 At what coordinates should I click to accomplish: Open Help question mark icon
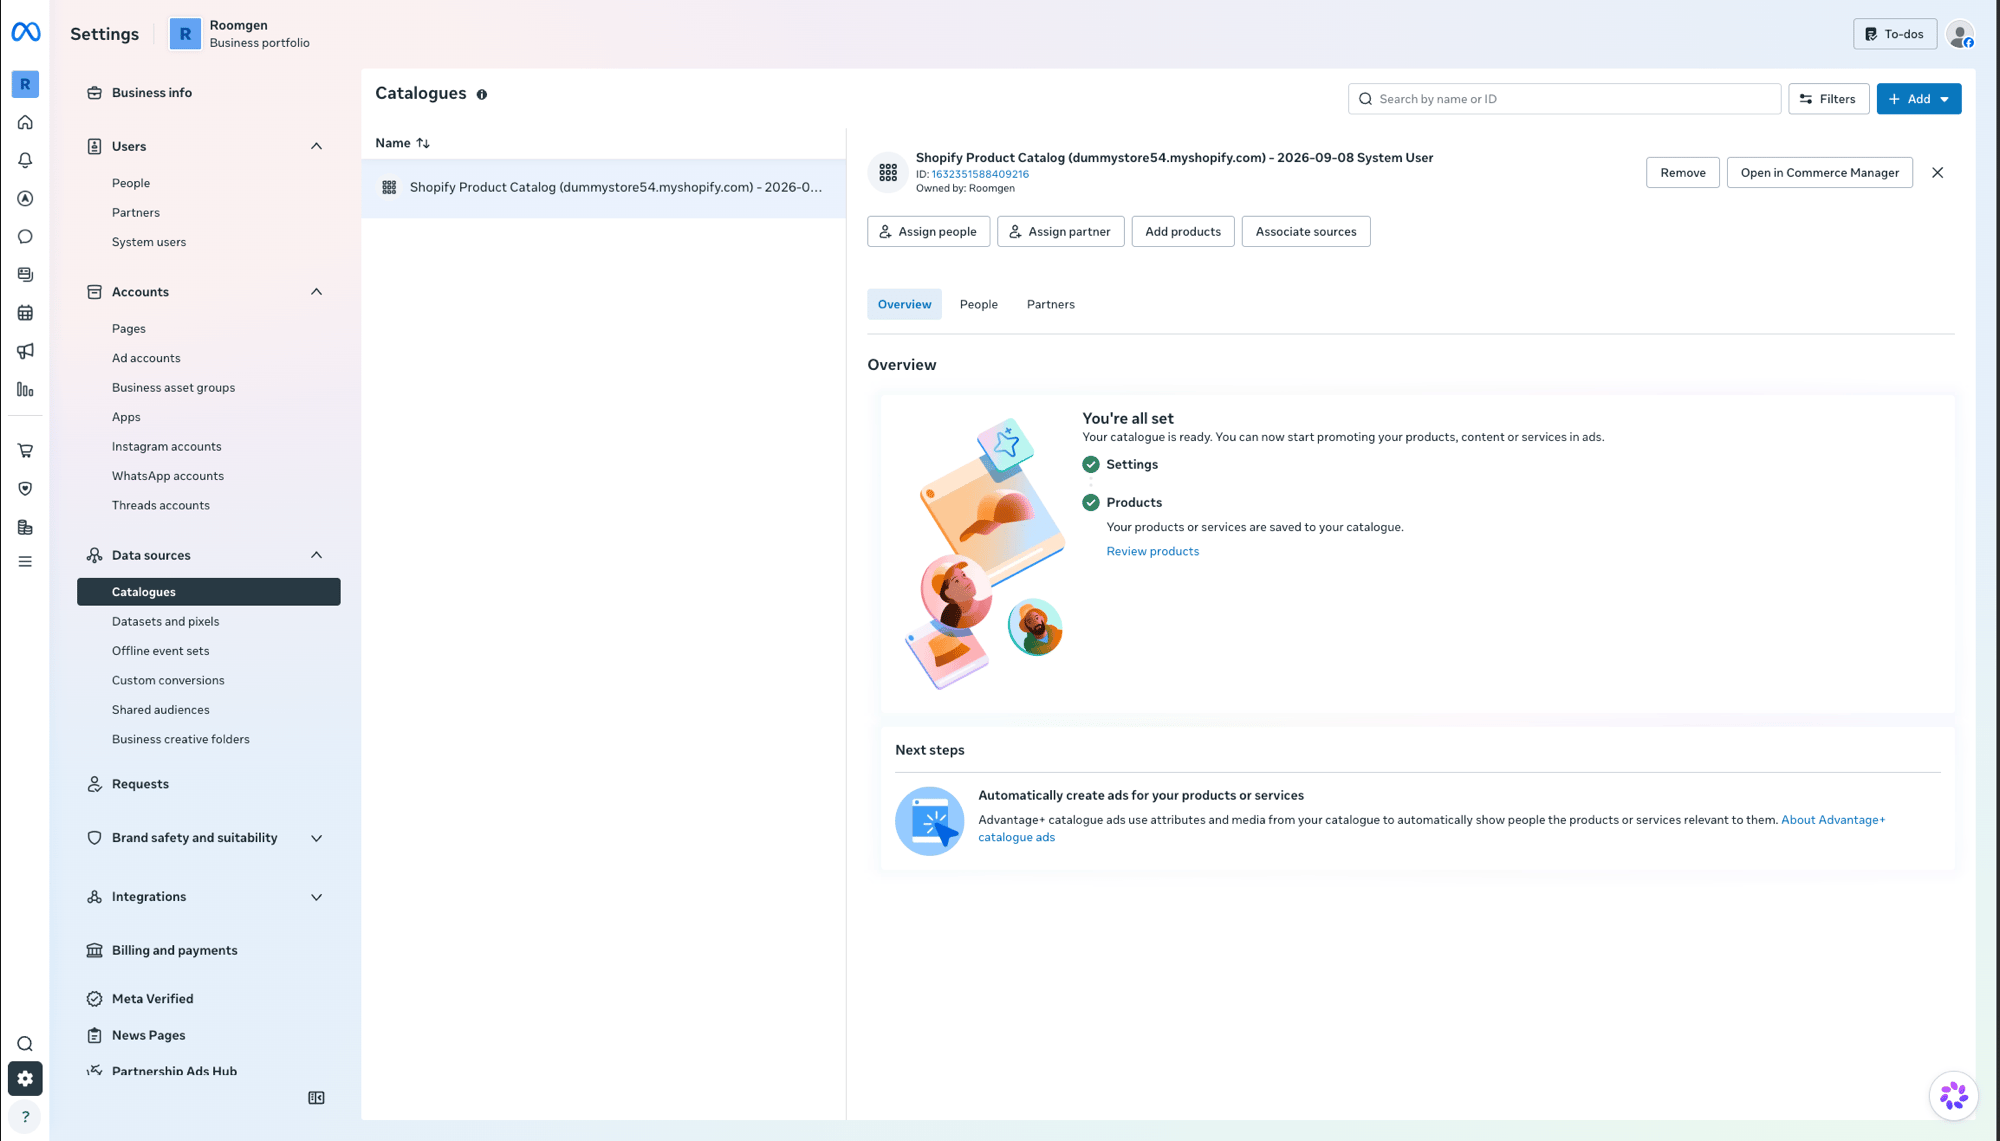click(25, 1117)
